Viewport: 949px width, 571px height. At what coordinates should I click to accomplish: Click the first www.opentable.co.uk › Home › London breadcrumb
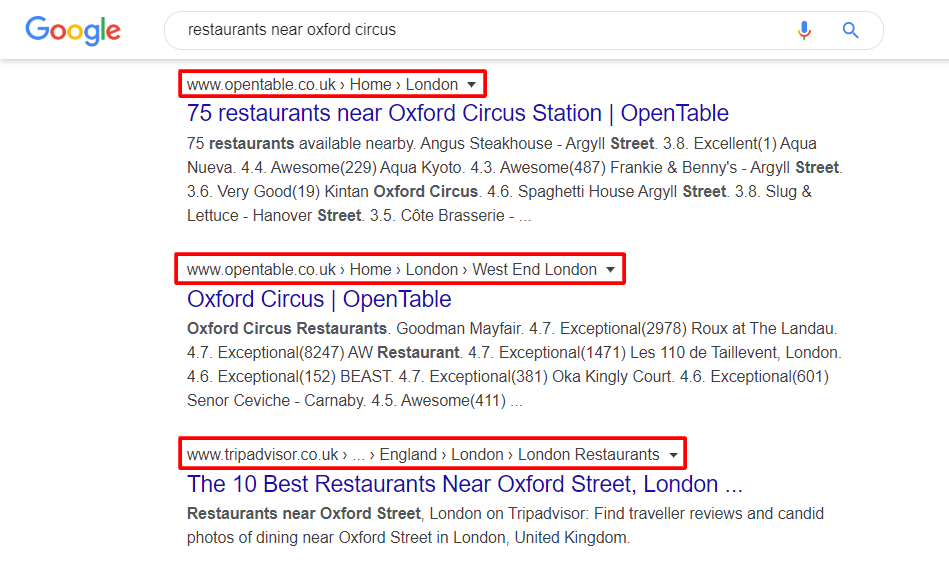[x=322, y=84]
